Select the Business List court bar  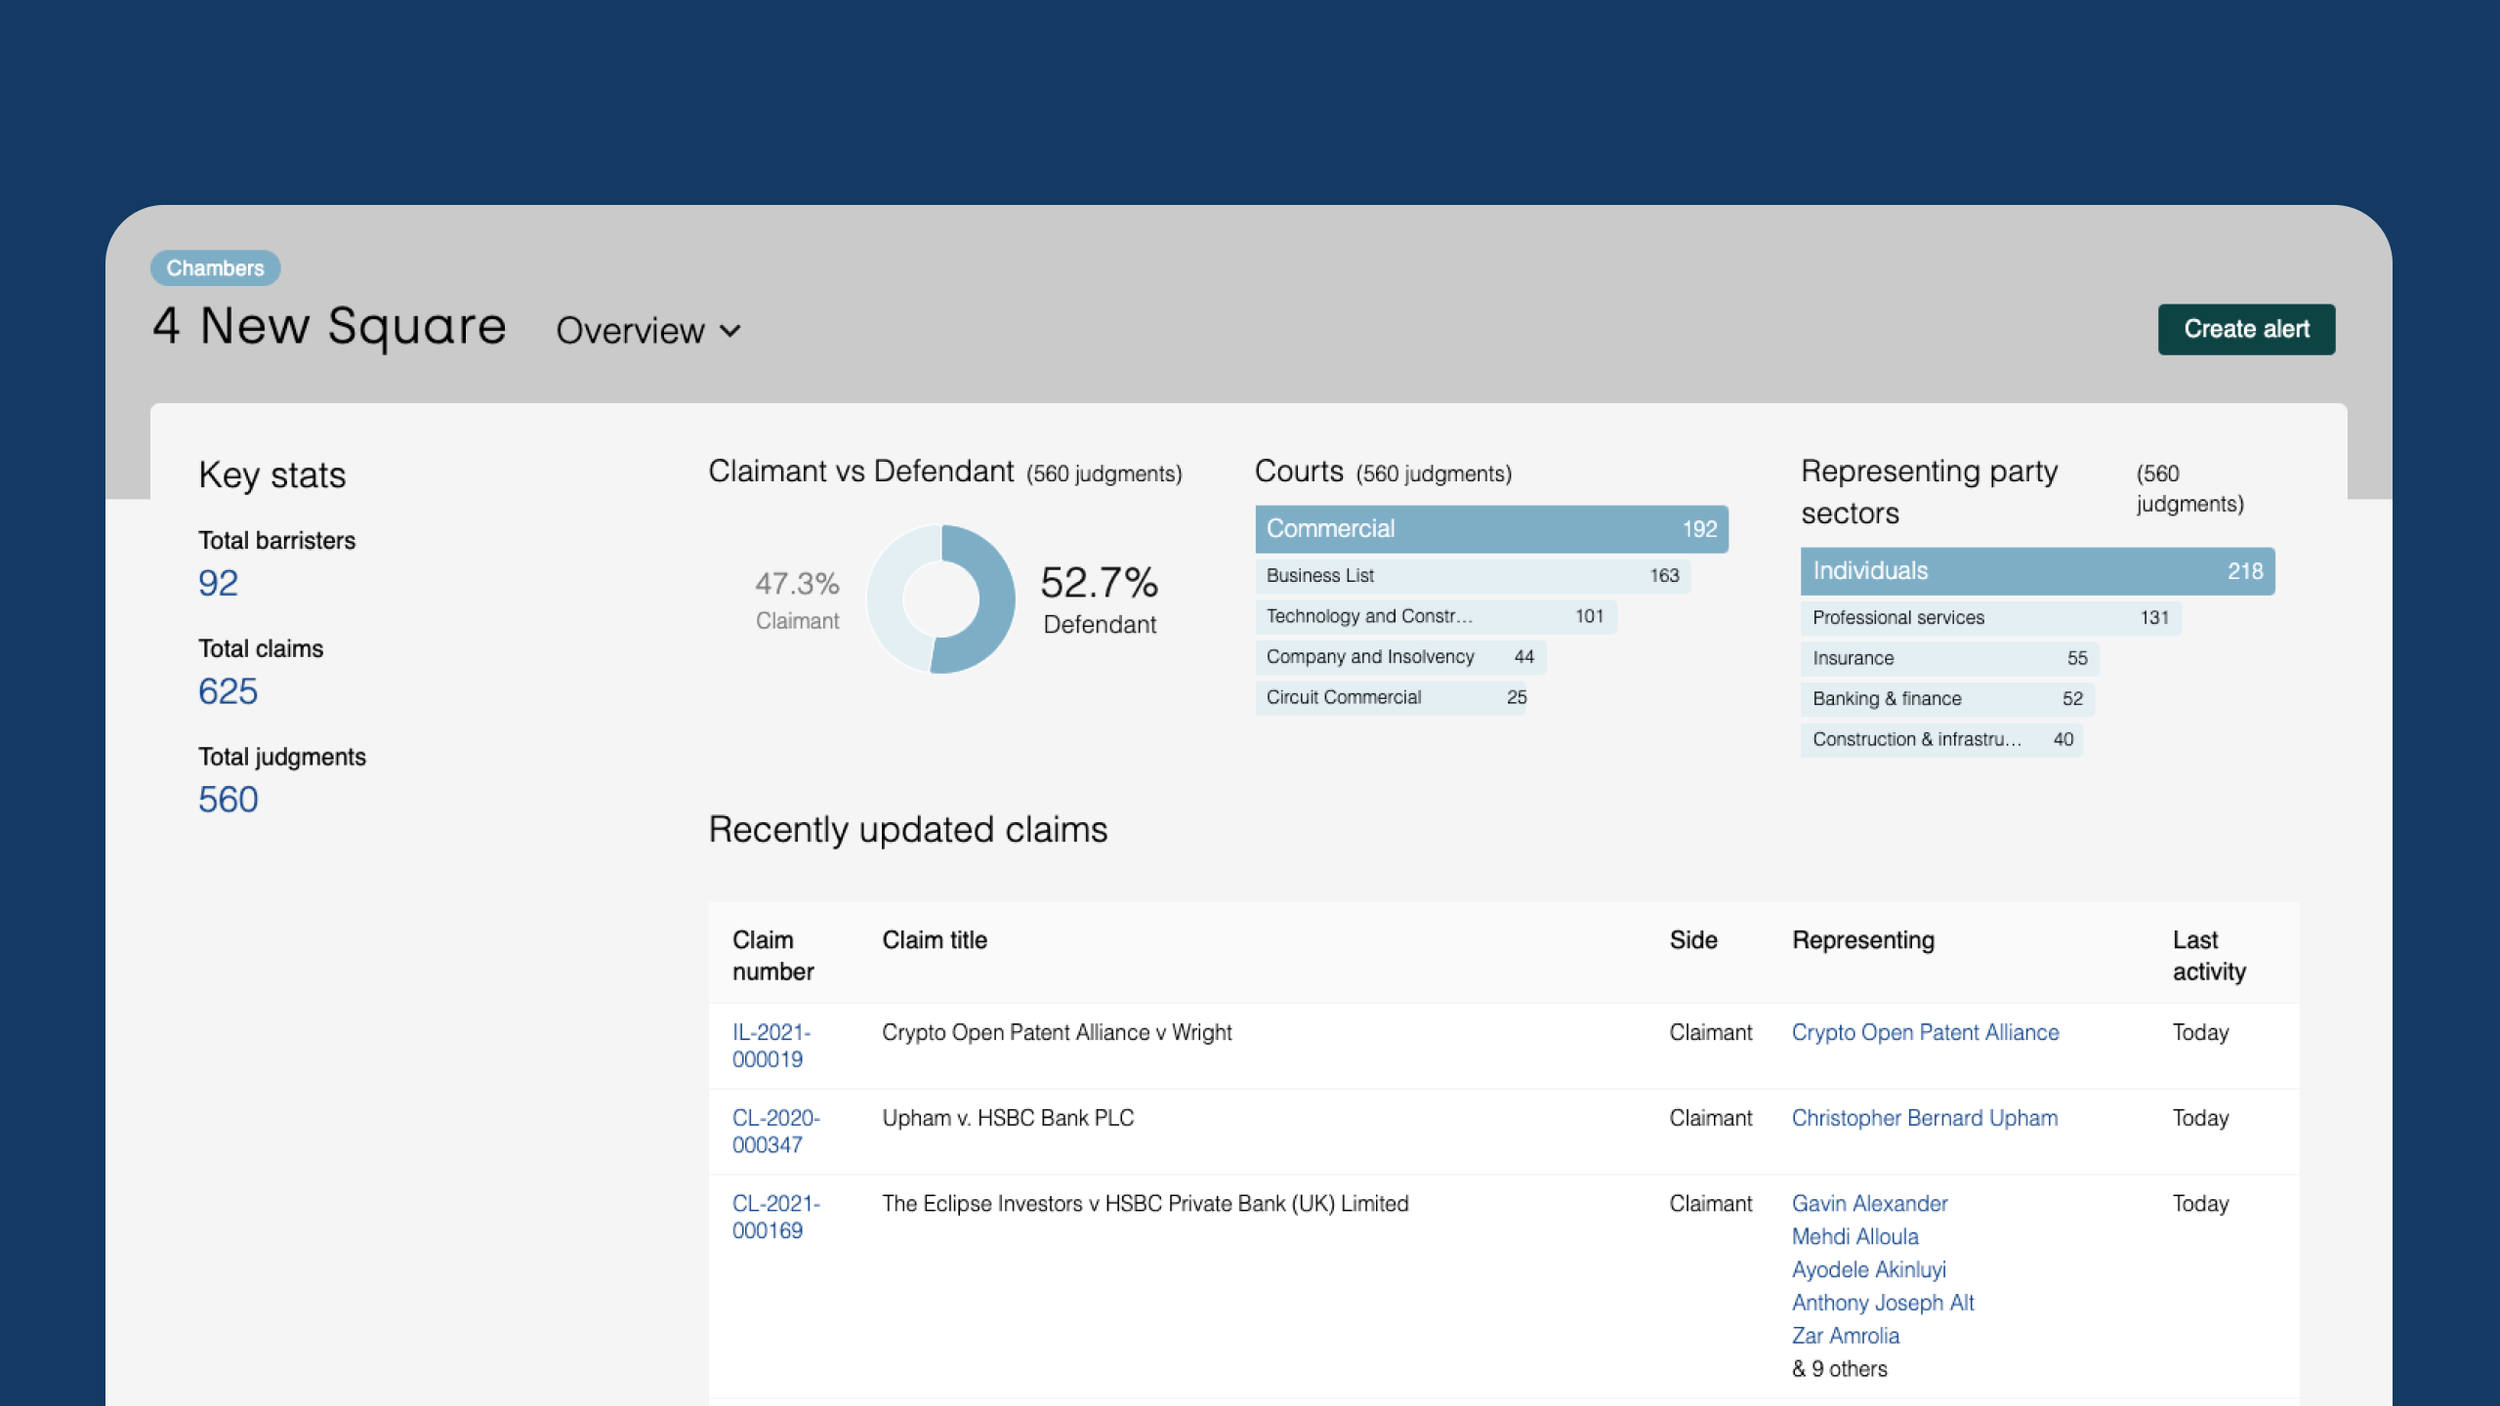1471,576
